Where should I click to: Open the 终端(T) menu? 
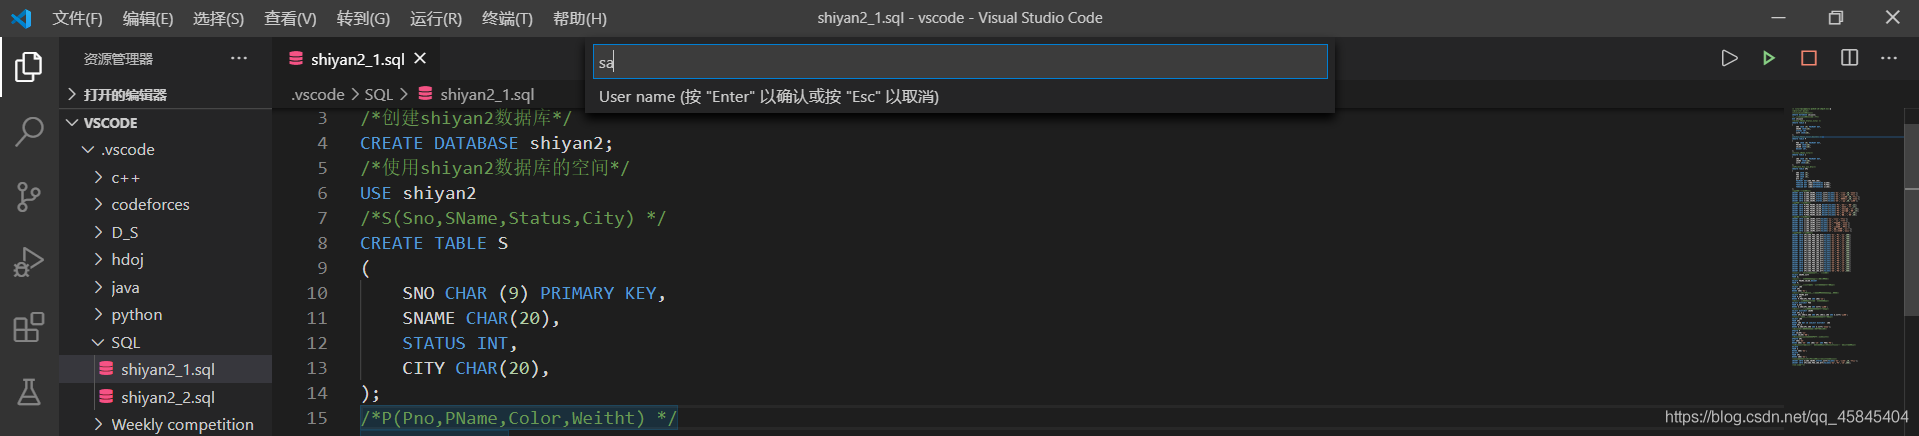pyautogui.click(x=507, y=18)
